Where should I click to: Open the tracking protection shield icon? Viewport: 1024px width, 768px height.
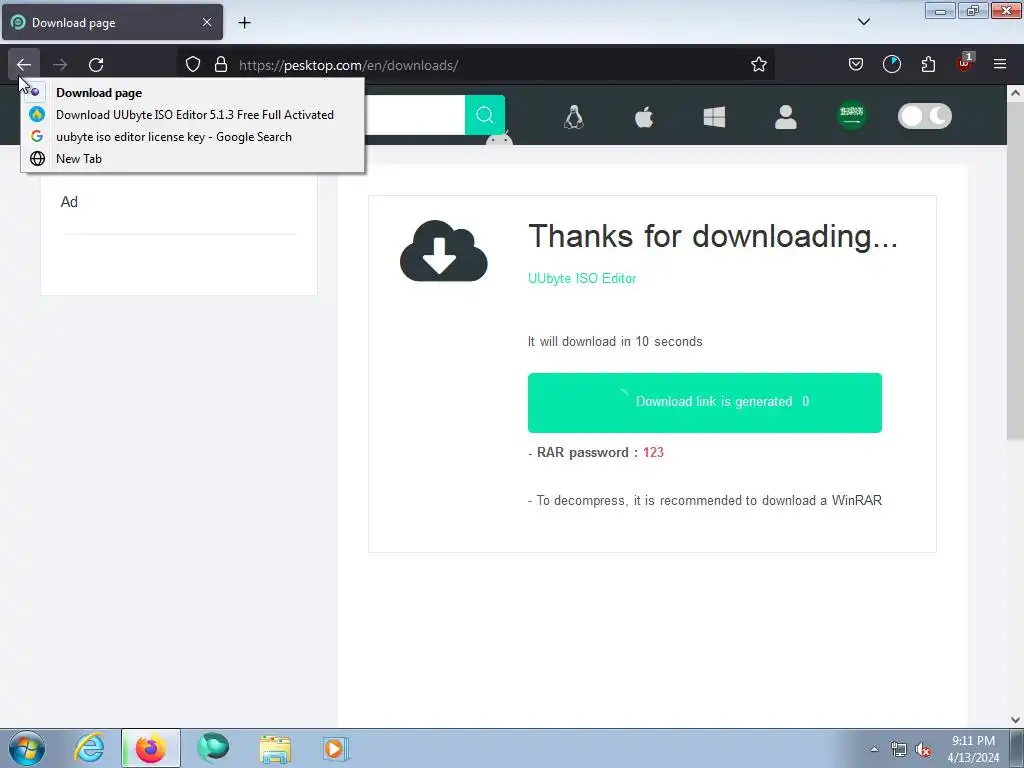coord(193,65)
